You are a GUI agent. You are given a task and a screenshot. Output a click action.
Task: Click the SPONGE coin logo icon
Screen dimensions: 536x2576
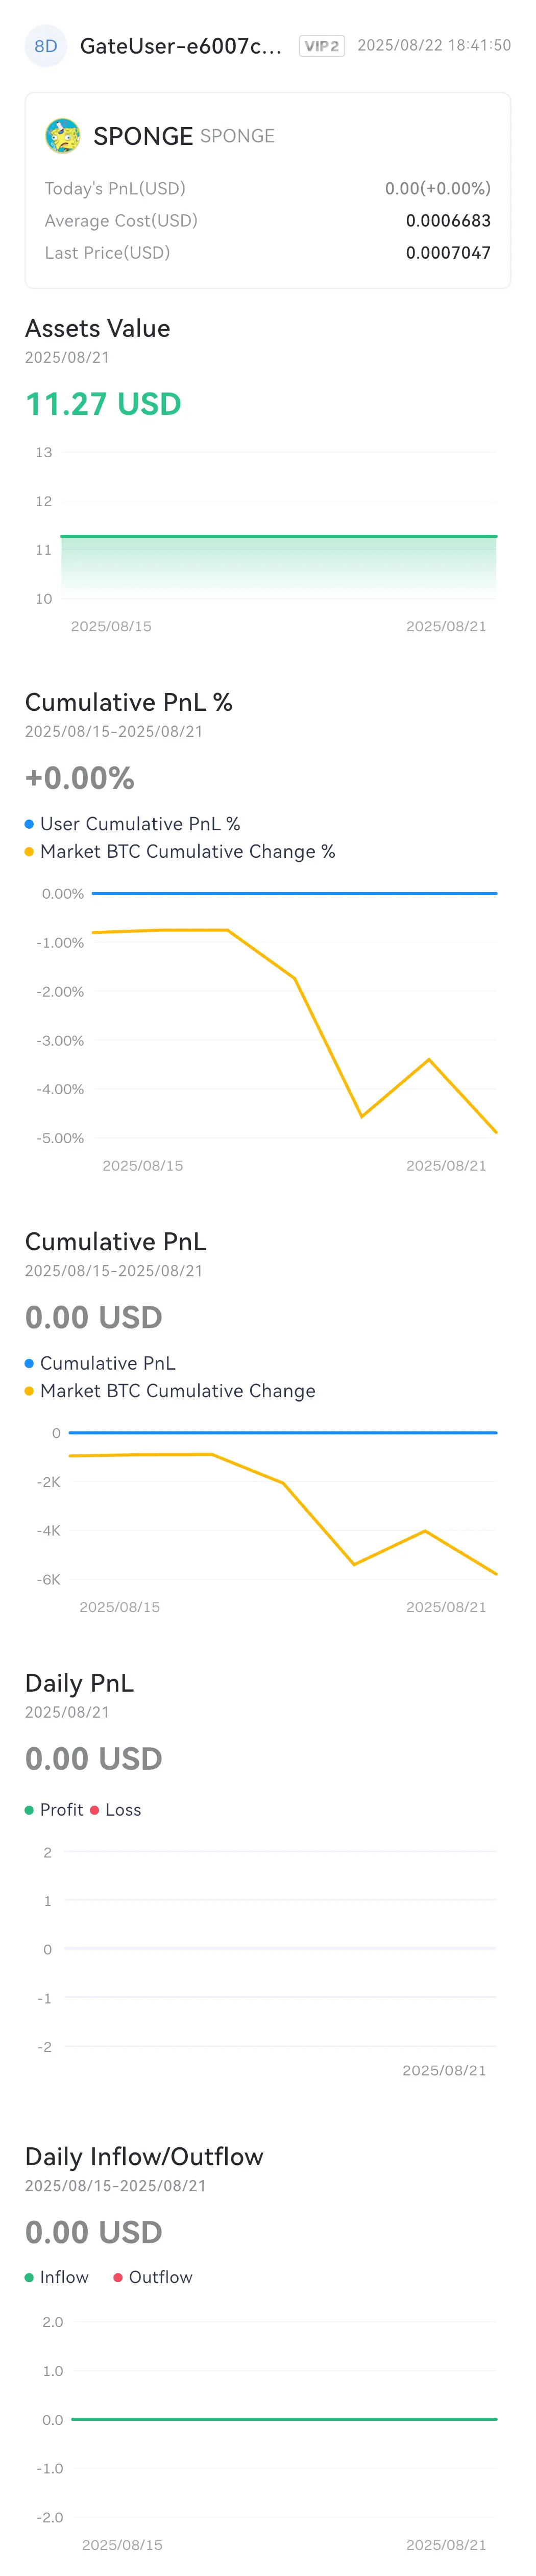63,135
